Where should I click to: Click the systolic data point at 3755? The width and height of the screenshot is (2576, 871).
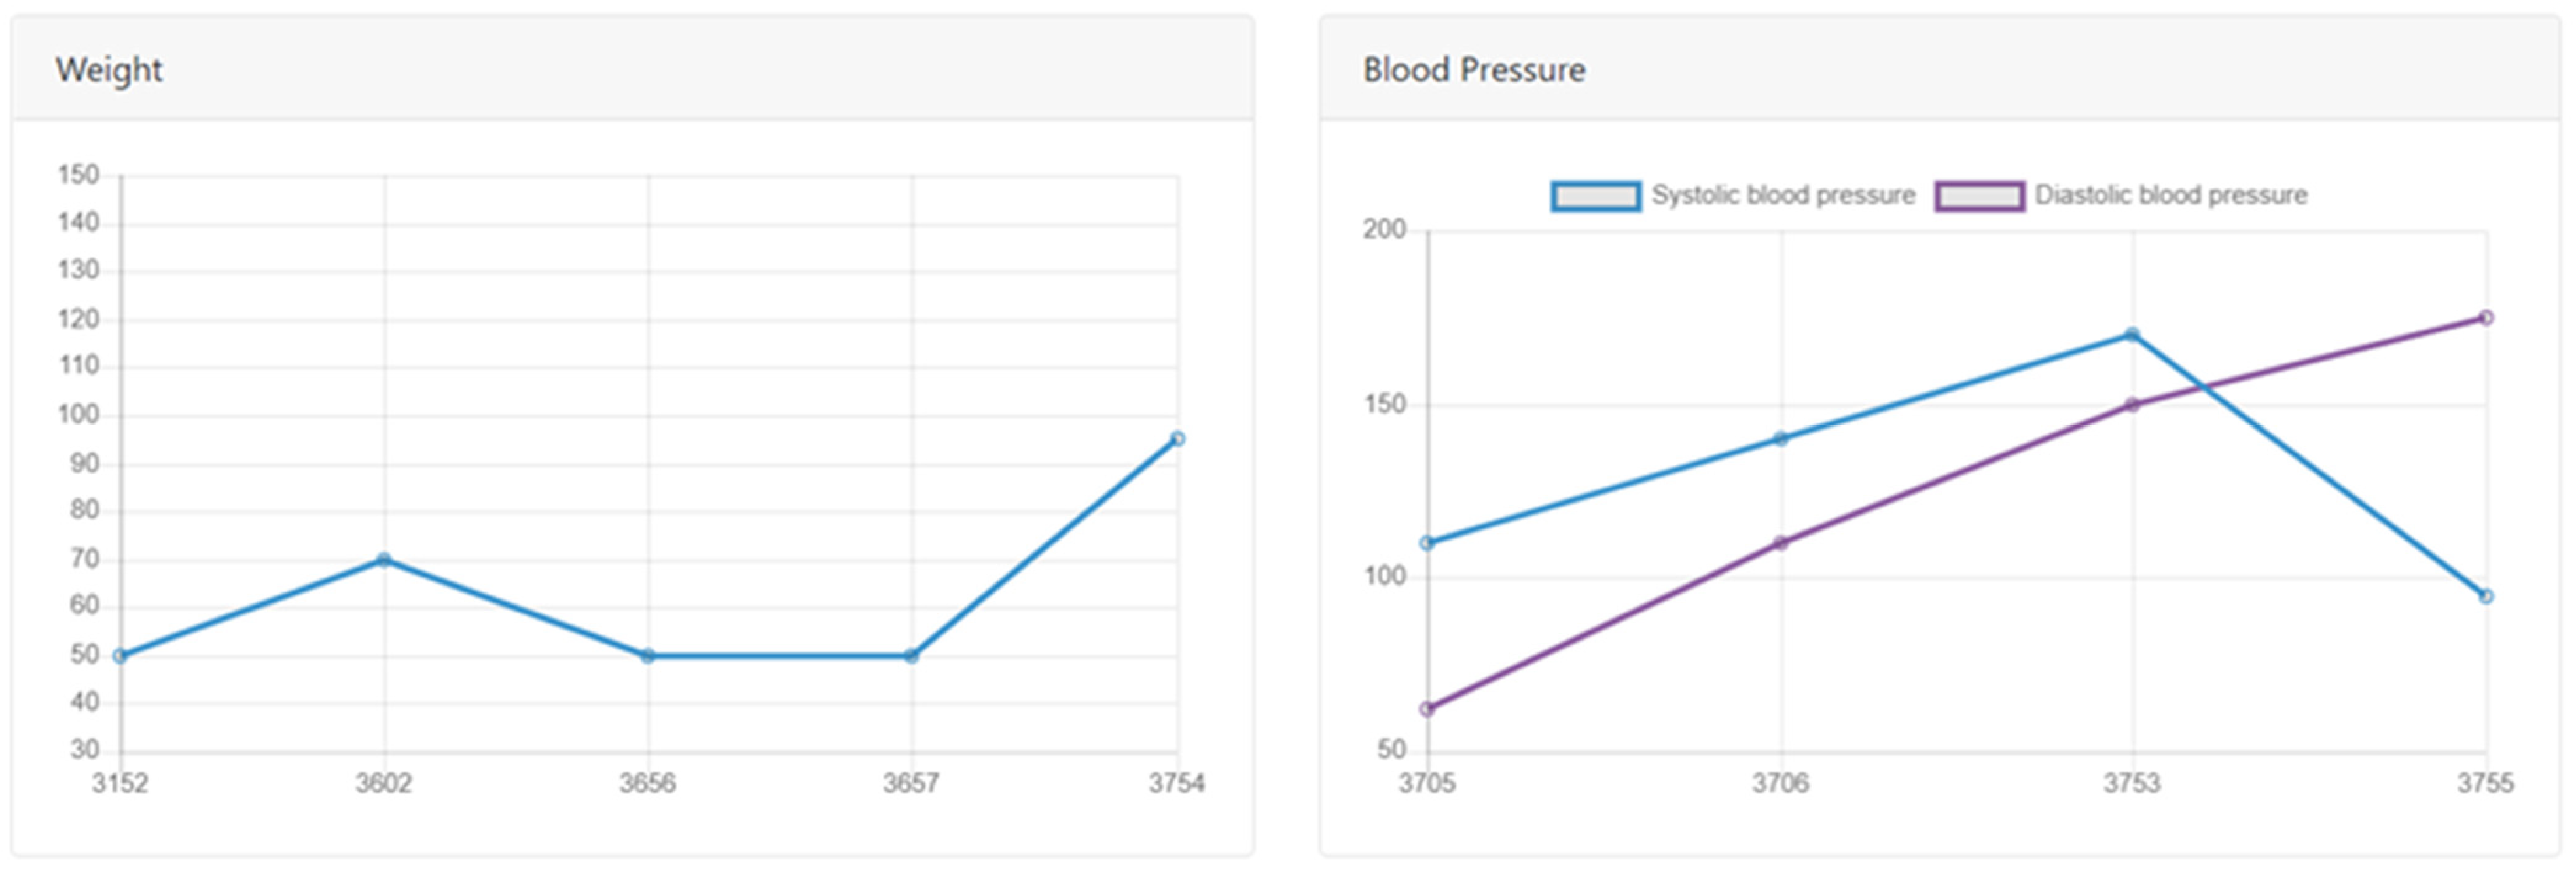[2486, 597]
